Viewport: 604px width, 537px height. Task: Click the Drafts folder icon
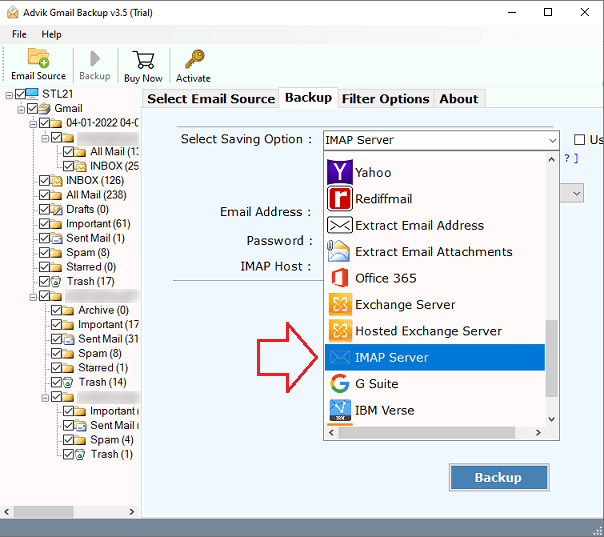coord(56,209)
